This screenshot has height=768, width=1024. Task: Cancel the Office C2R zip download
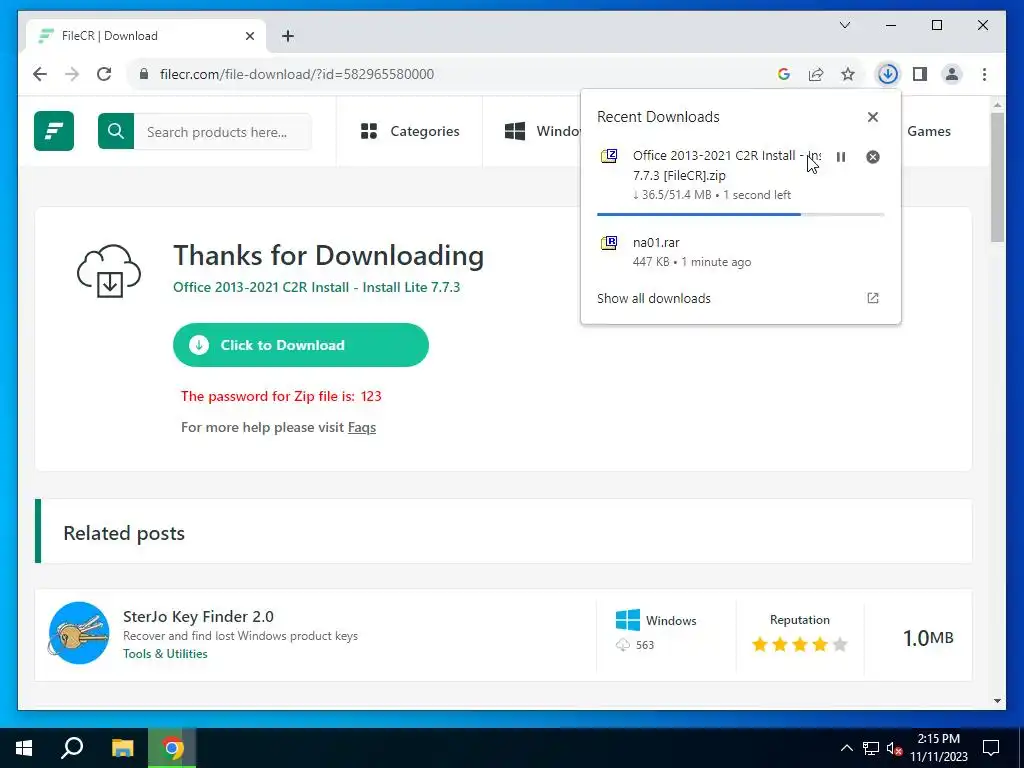pos(872,157)
